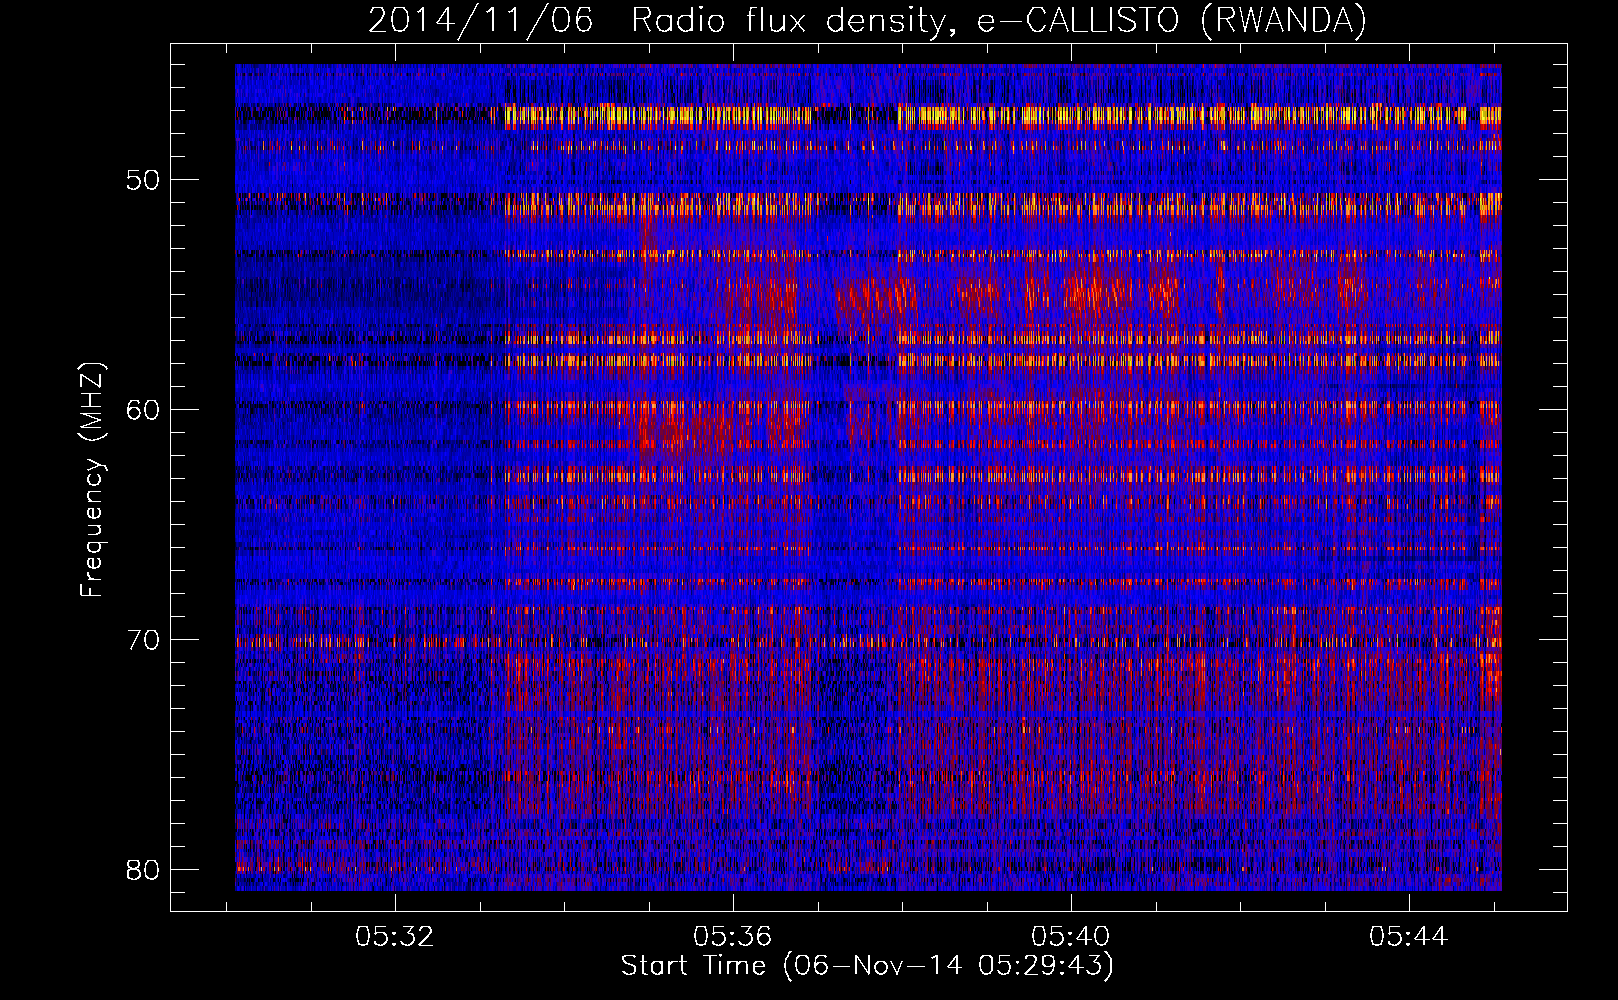Click the frequency tick label "70"
The height and width of the screenshot is (1000, 1618).
point(143,640)
